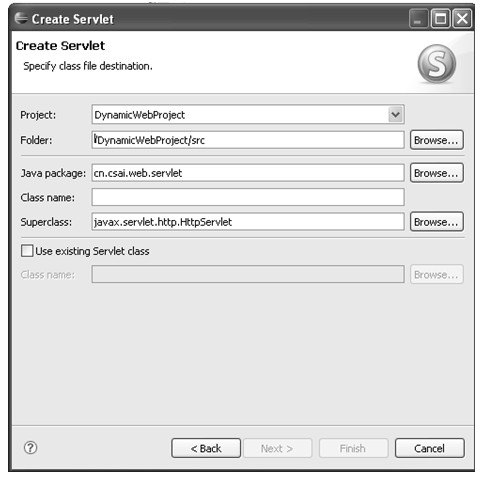490x477 pixels.
Task: Browse for the Superclass
Action: click(x=436, y=222)
